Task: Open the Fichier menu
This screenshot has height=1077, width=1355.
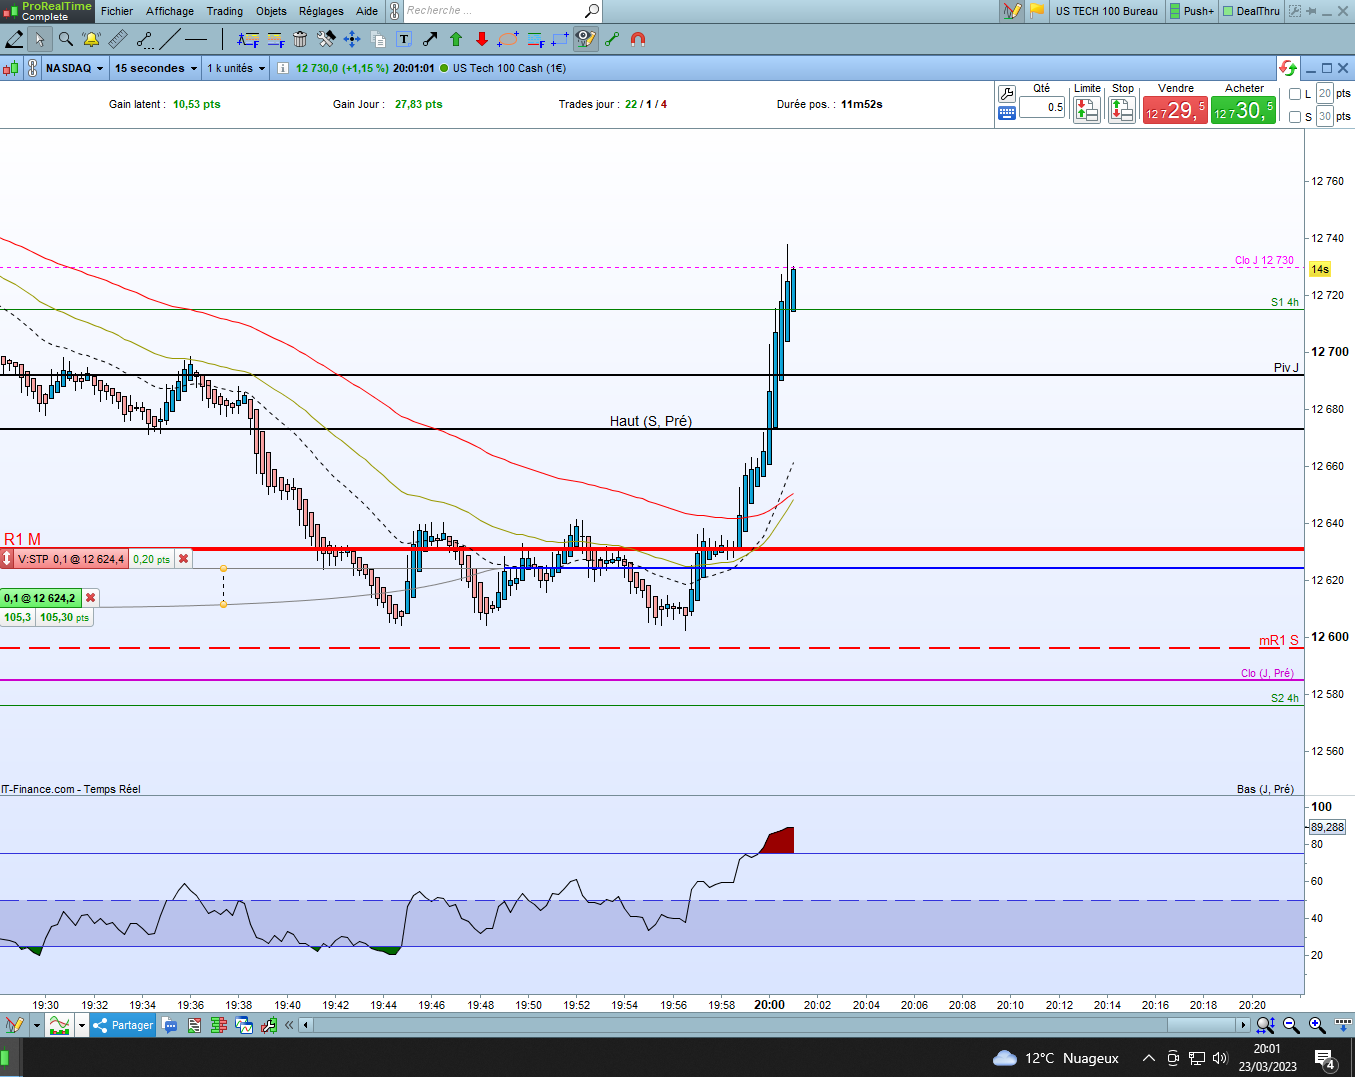Action: point(117,11)
